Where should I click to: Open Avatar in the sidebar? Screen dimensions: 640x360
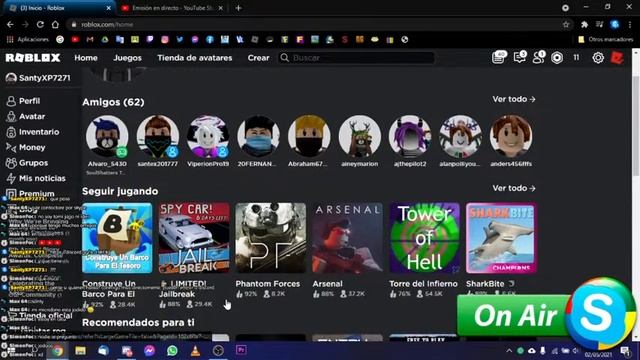[26, 116]
